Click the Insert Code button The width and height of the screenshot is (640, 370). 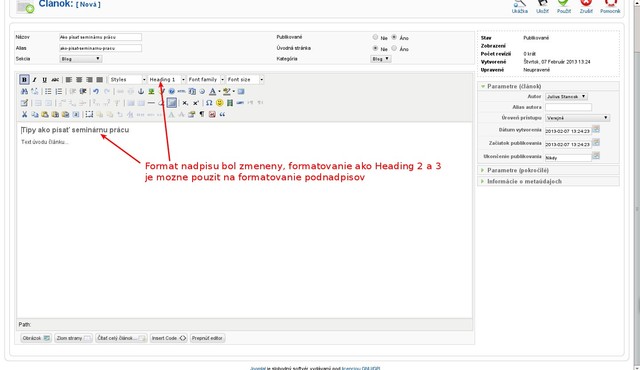click(x=169, y=338)
